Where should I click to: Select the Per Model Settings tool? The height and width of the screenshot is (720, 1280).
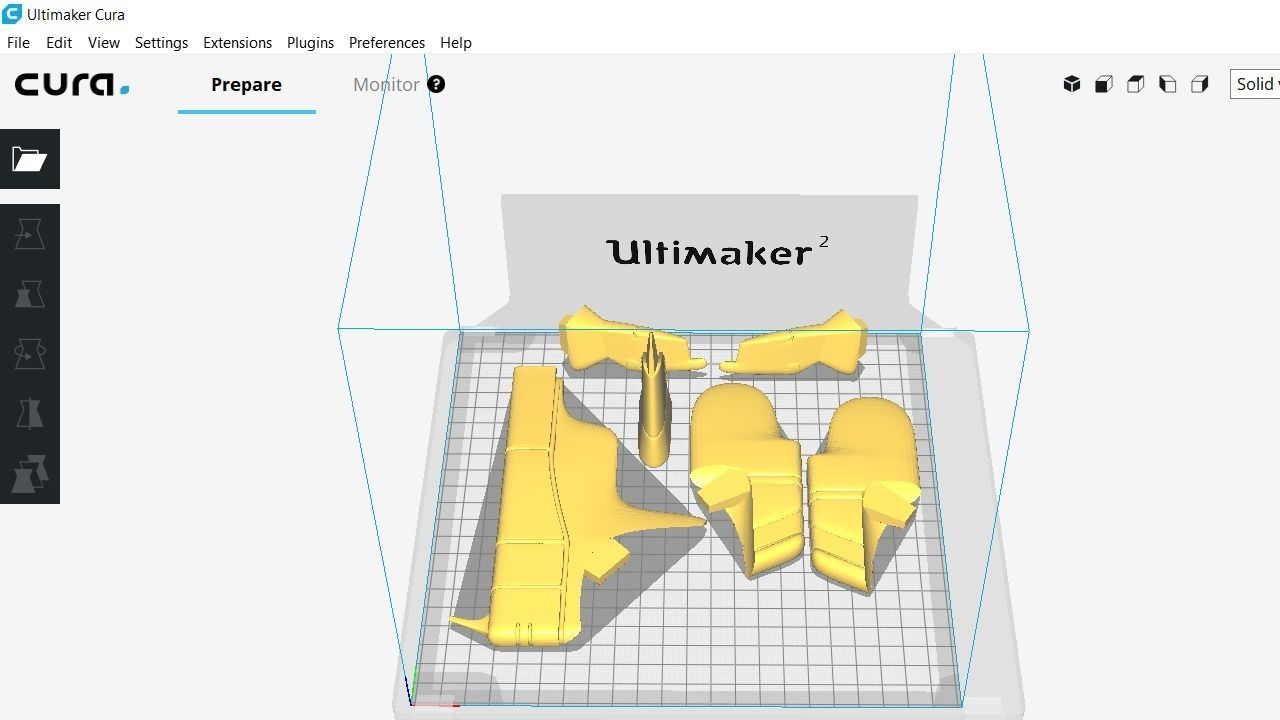point(30,474)
